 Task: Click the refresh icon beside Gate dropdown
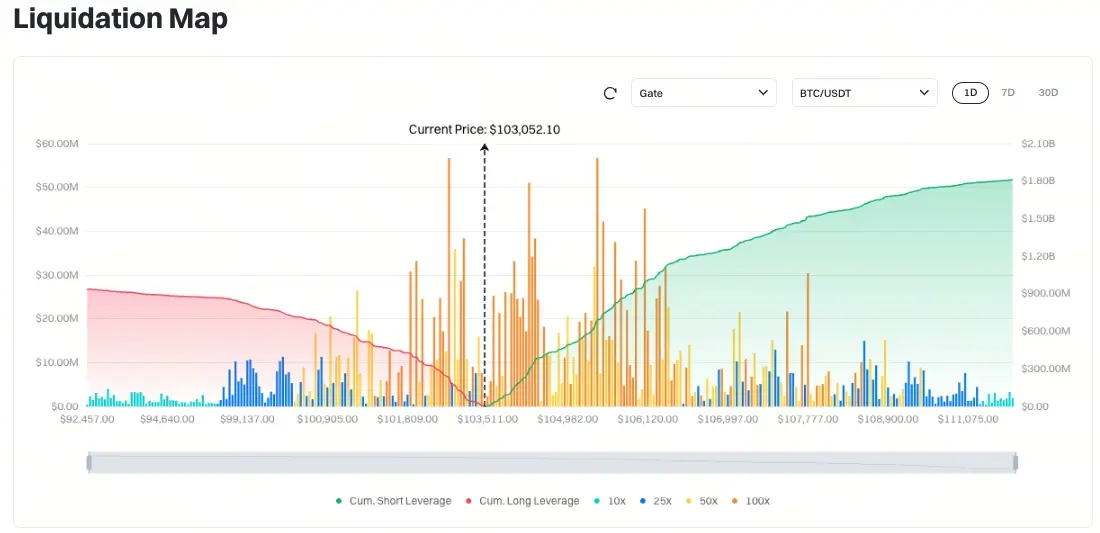(610, 93)
